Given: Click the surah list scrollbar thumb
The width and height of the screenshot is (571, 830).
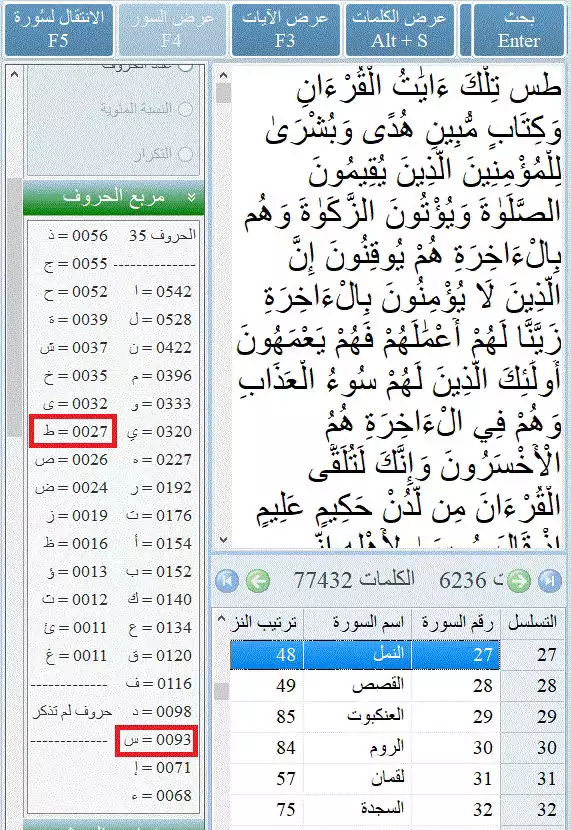Looking at the screenshot, I should (x=222, y=690).
